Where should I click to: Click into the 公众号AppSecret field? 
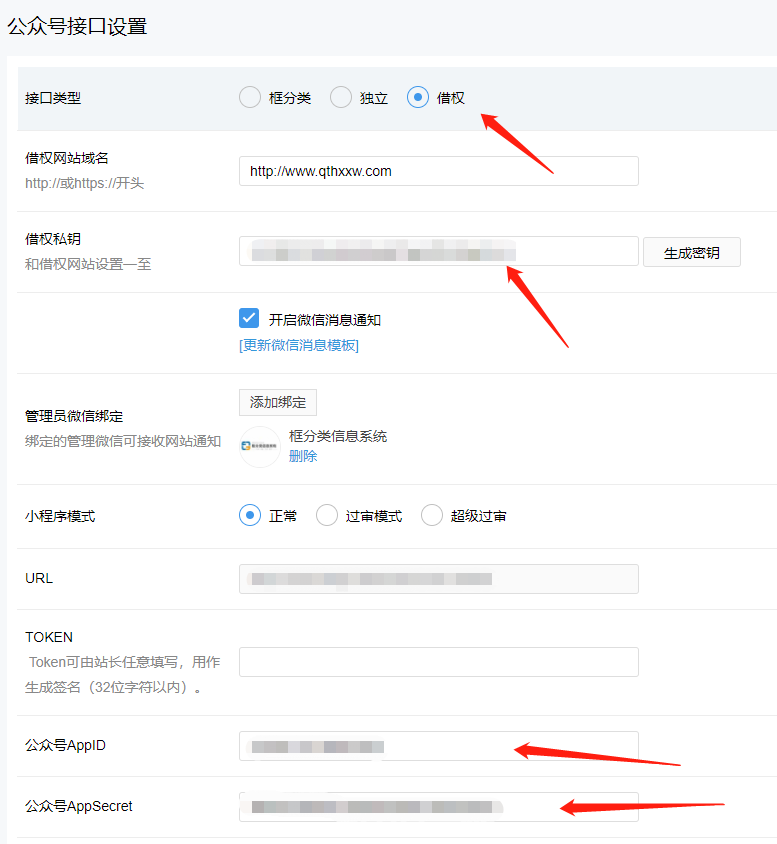click(438, 806)
